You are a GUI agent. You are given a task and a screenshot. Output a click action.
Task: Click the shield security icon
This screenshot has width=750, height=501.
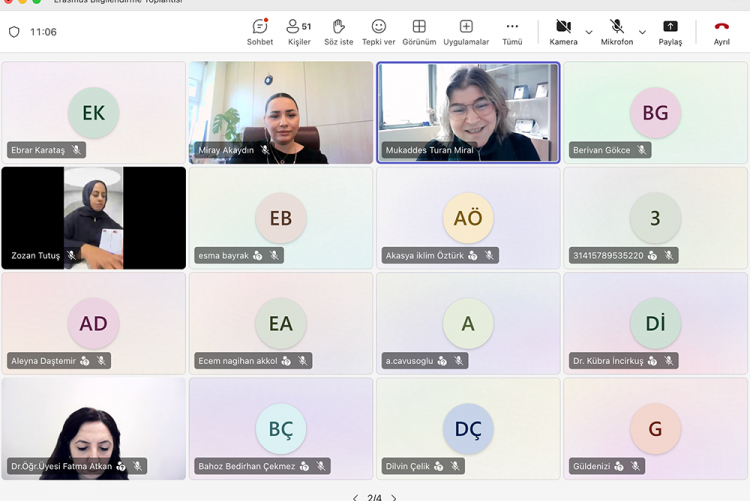click(x=14, y=32)
